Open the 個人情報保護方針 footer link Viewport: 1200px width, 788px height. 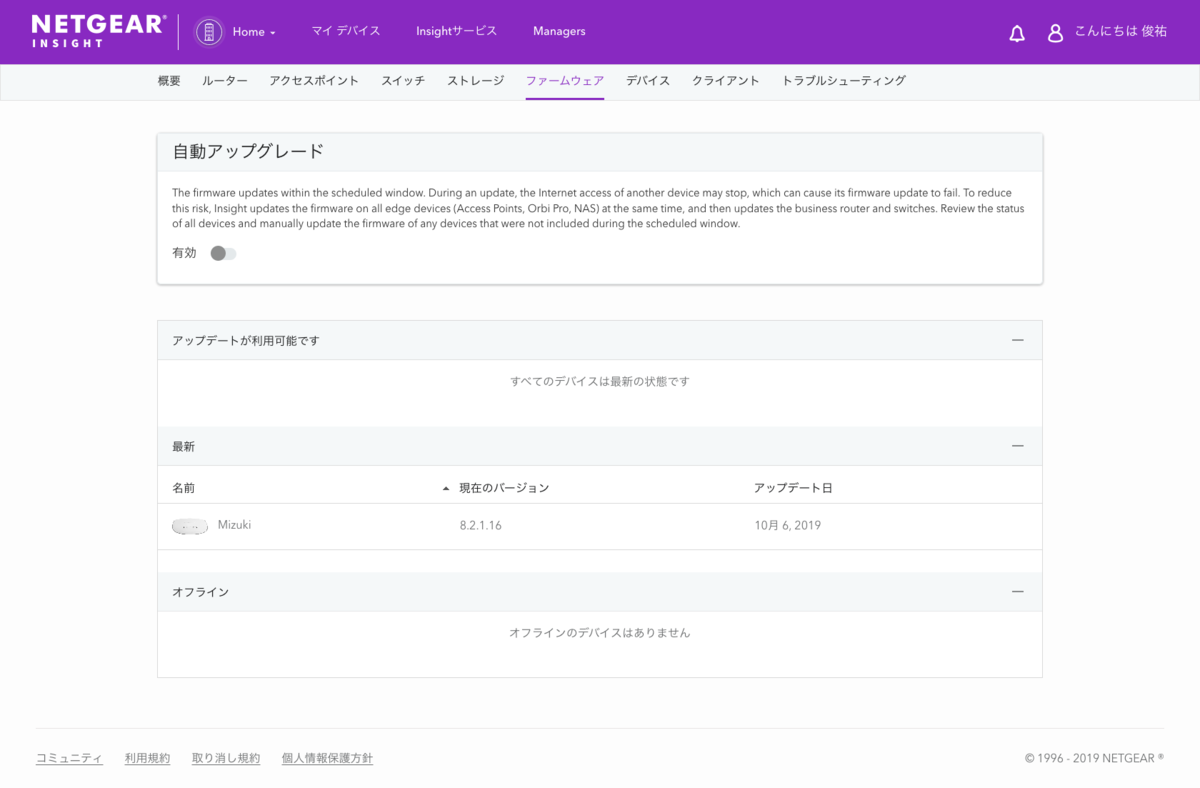(x=327, y=758)
